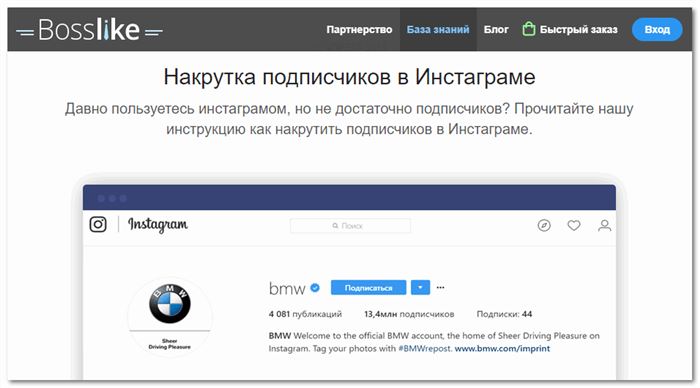Expand the dropdown arrow next to Подписаться
The image size is (700, 388).
pyautogui.click(x=420, y=288)
